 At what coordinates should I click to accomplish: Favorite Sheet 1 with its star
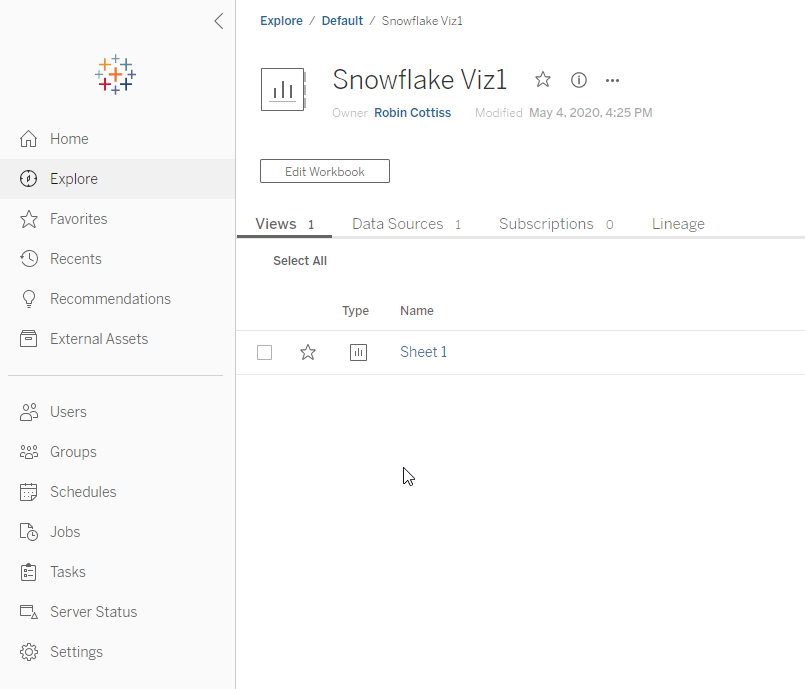click(x=308, y=352)
